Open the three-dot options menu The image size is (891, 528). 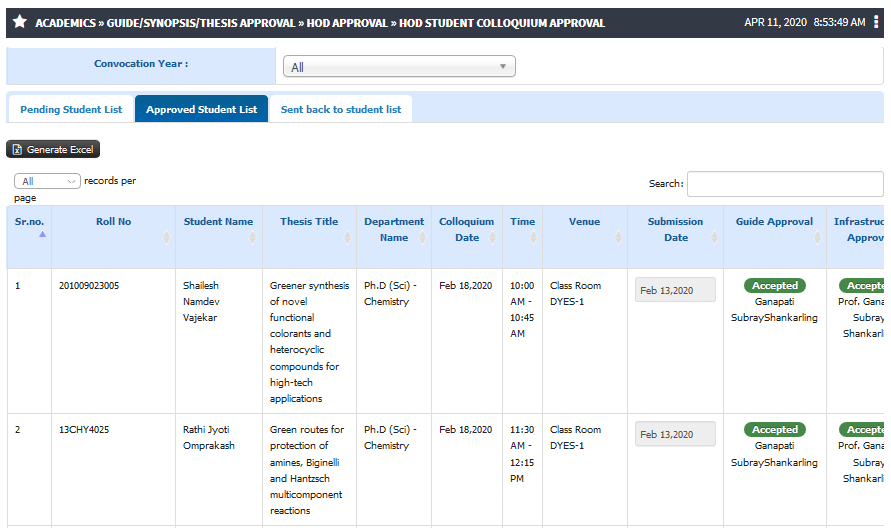[876, 22]
